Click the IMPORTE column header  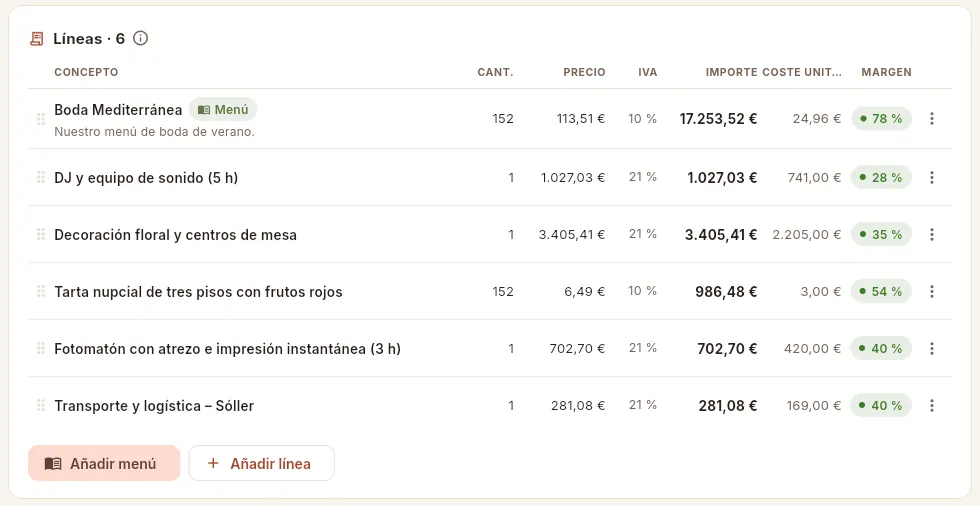pyautogui.click(x=731, y=72)
